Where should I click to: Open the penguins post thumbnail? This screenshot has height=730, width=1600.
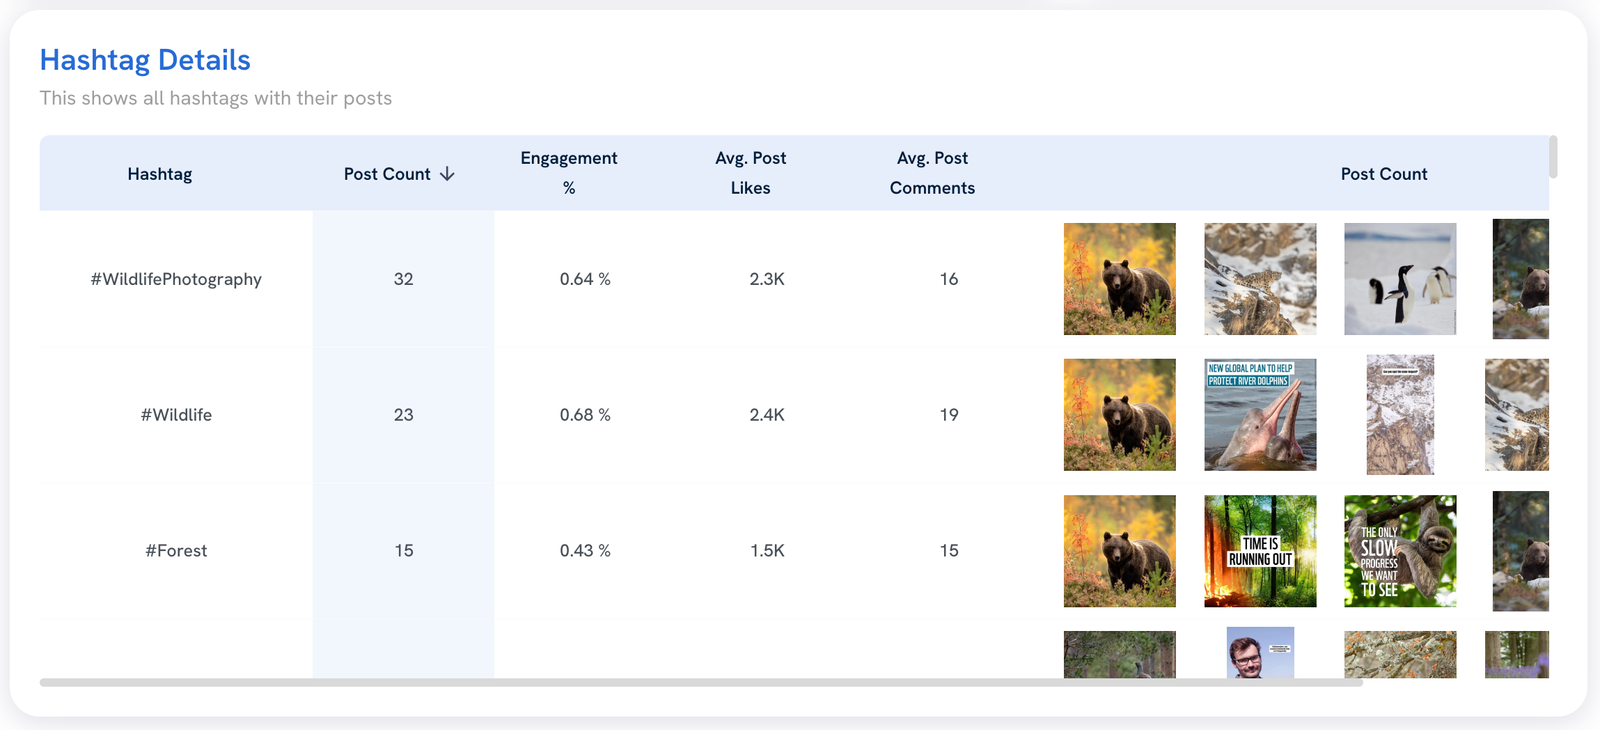click(1400, 279)
